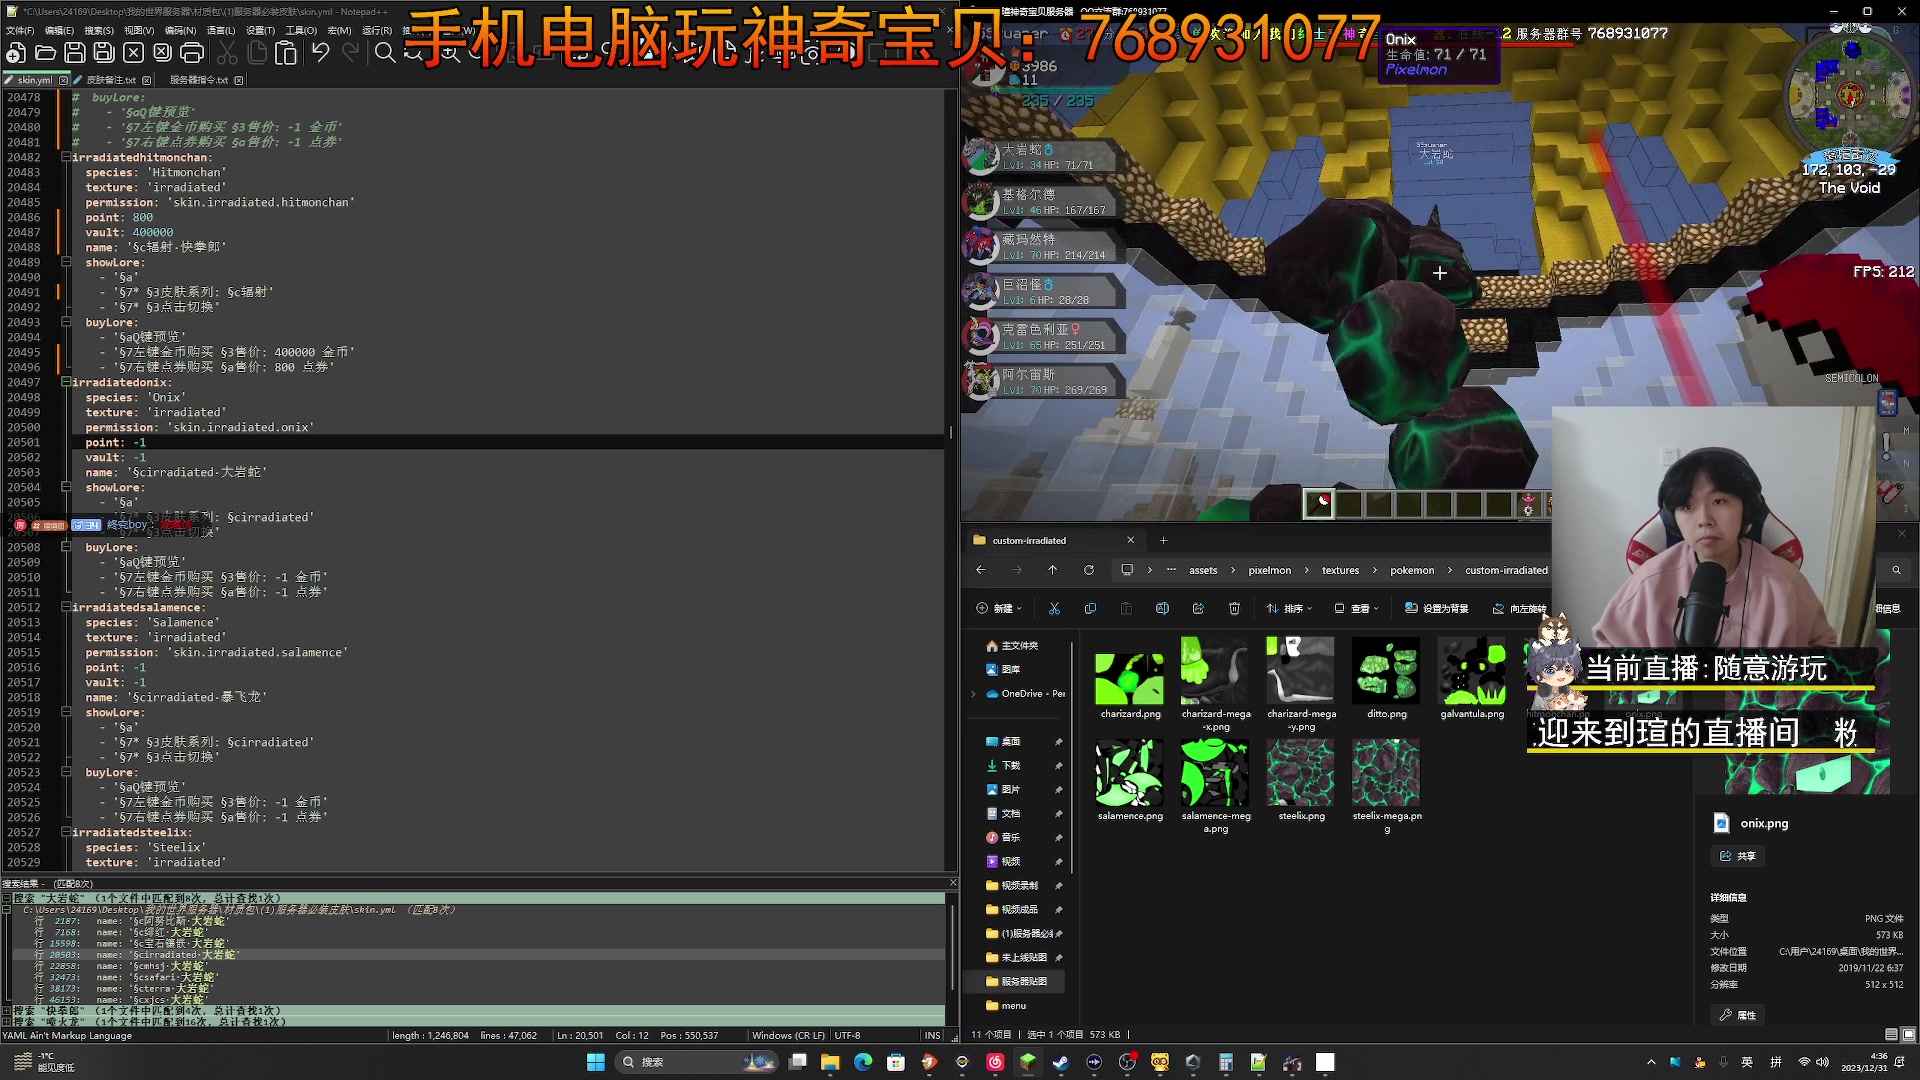1920x1080 pixels.
Task: Click the Delete trash icon in File Explorer
Action: [1234, 608]
